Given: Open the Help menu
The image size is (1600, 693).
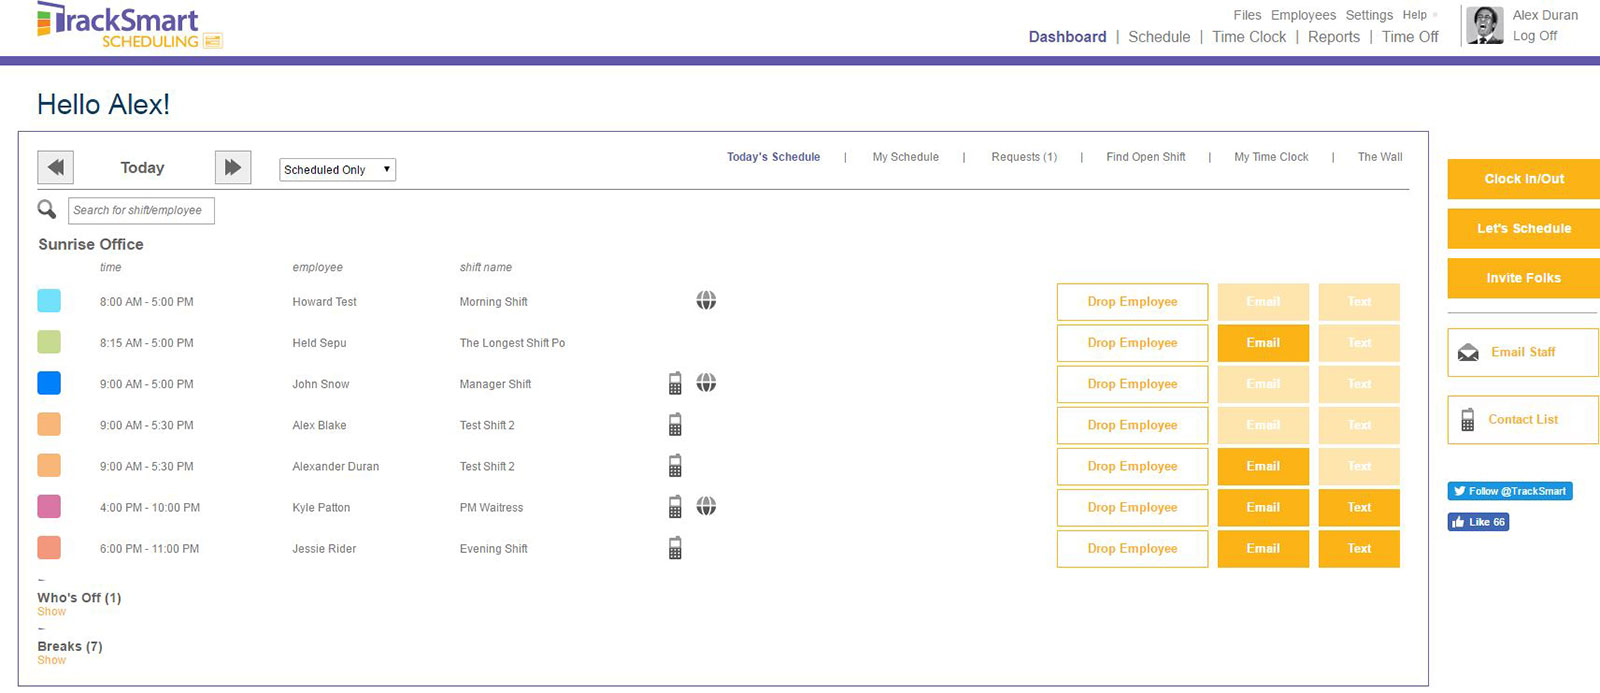Looking at the screenshot, I should tap(1415, 15).
